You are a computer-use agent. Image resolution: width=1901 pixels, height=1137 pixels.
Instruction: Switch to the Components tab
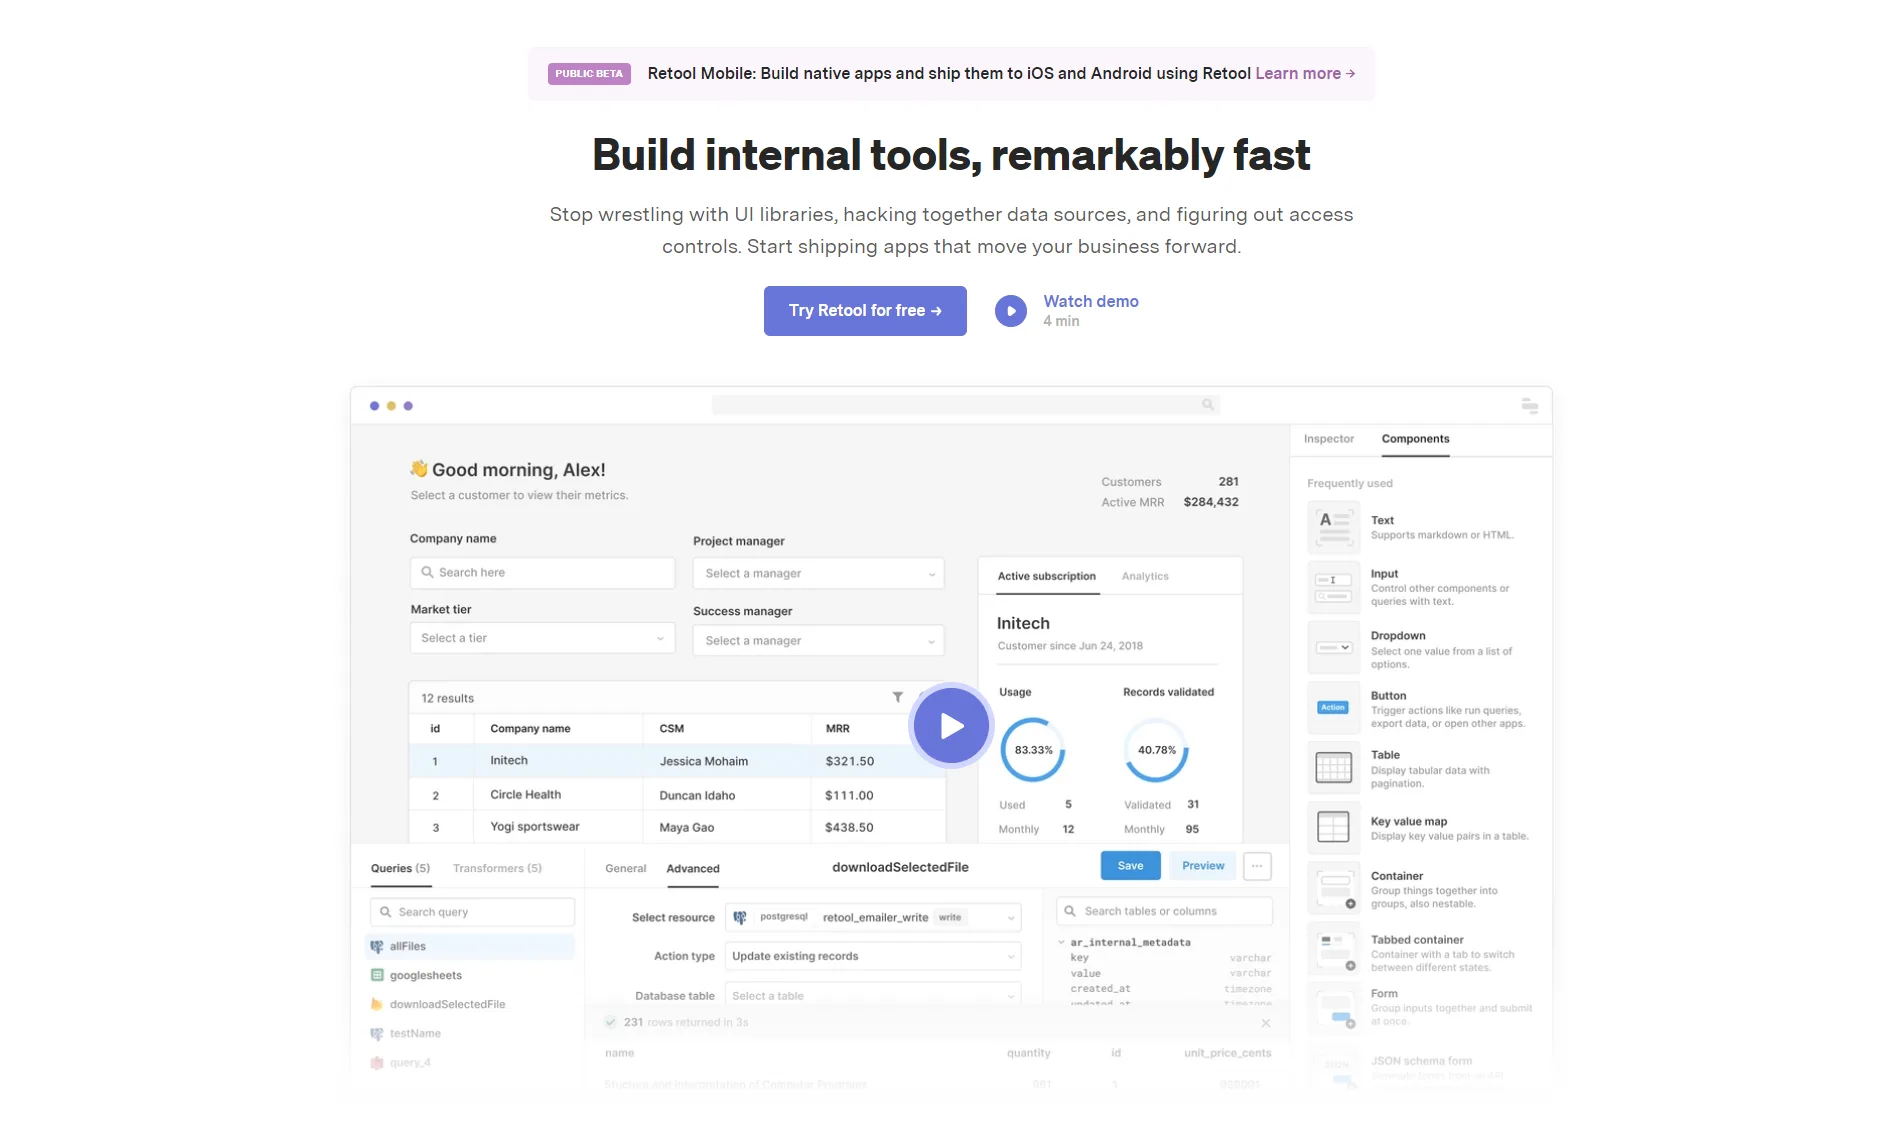tap(1415, 439)
